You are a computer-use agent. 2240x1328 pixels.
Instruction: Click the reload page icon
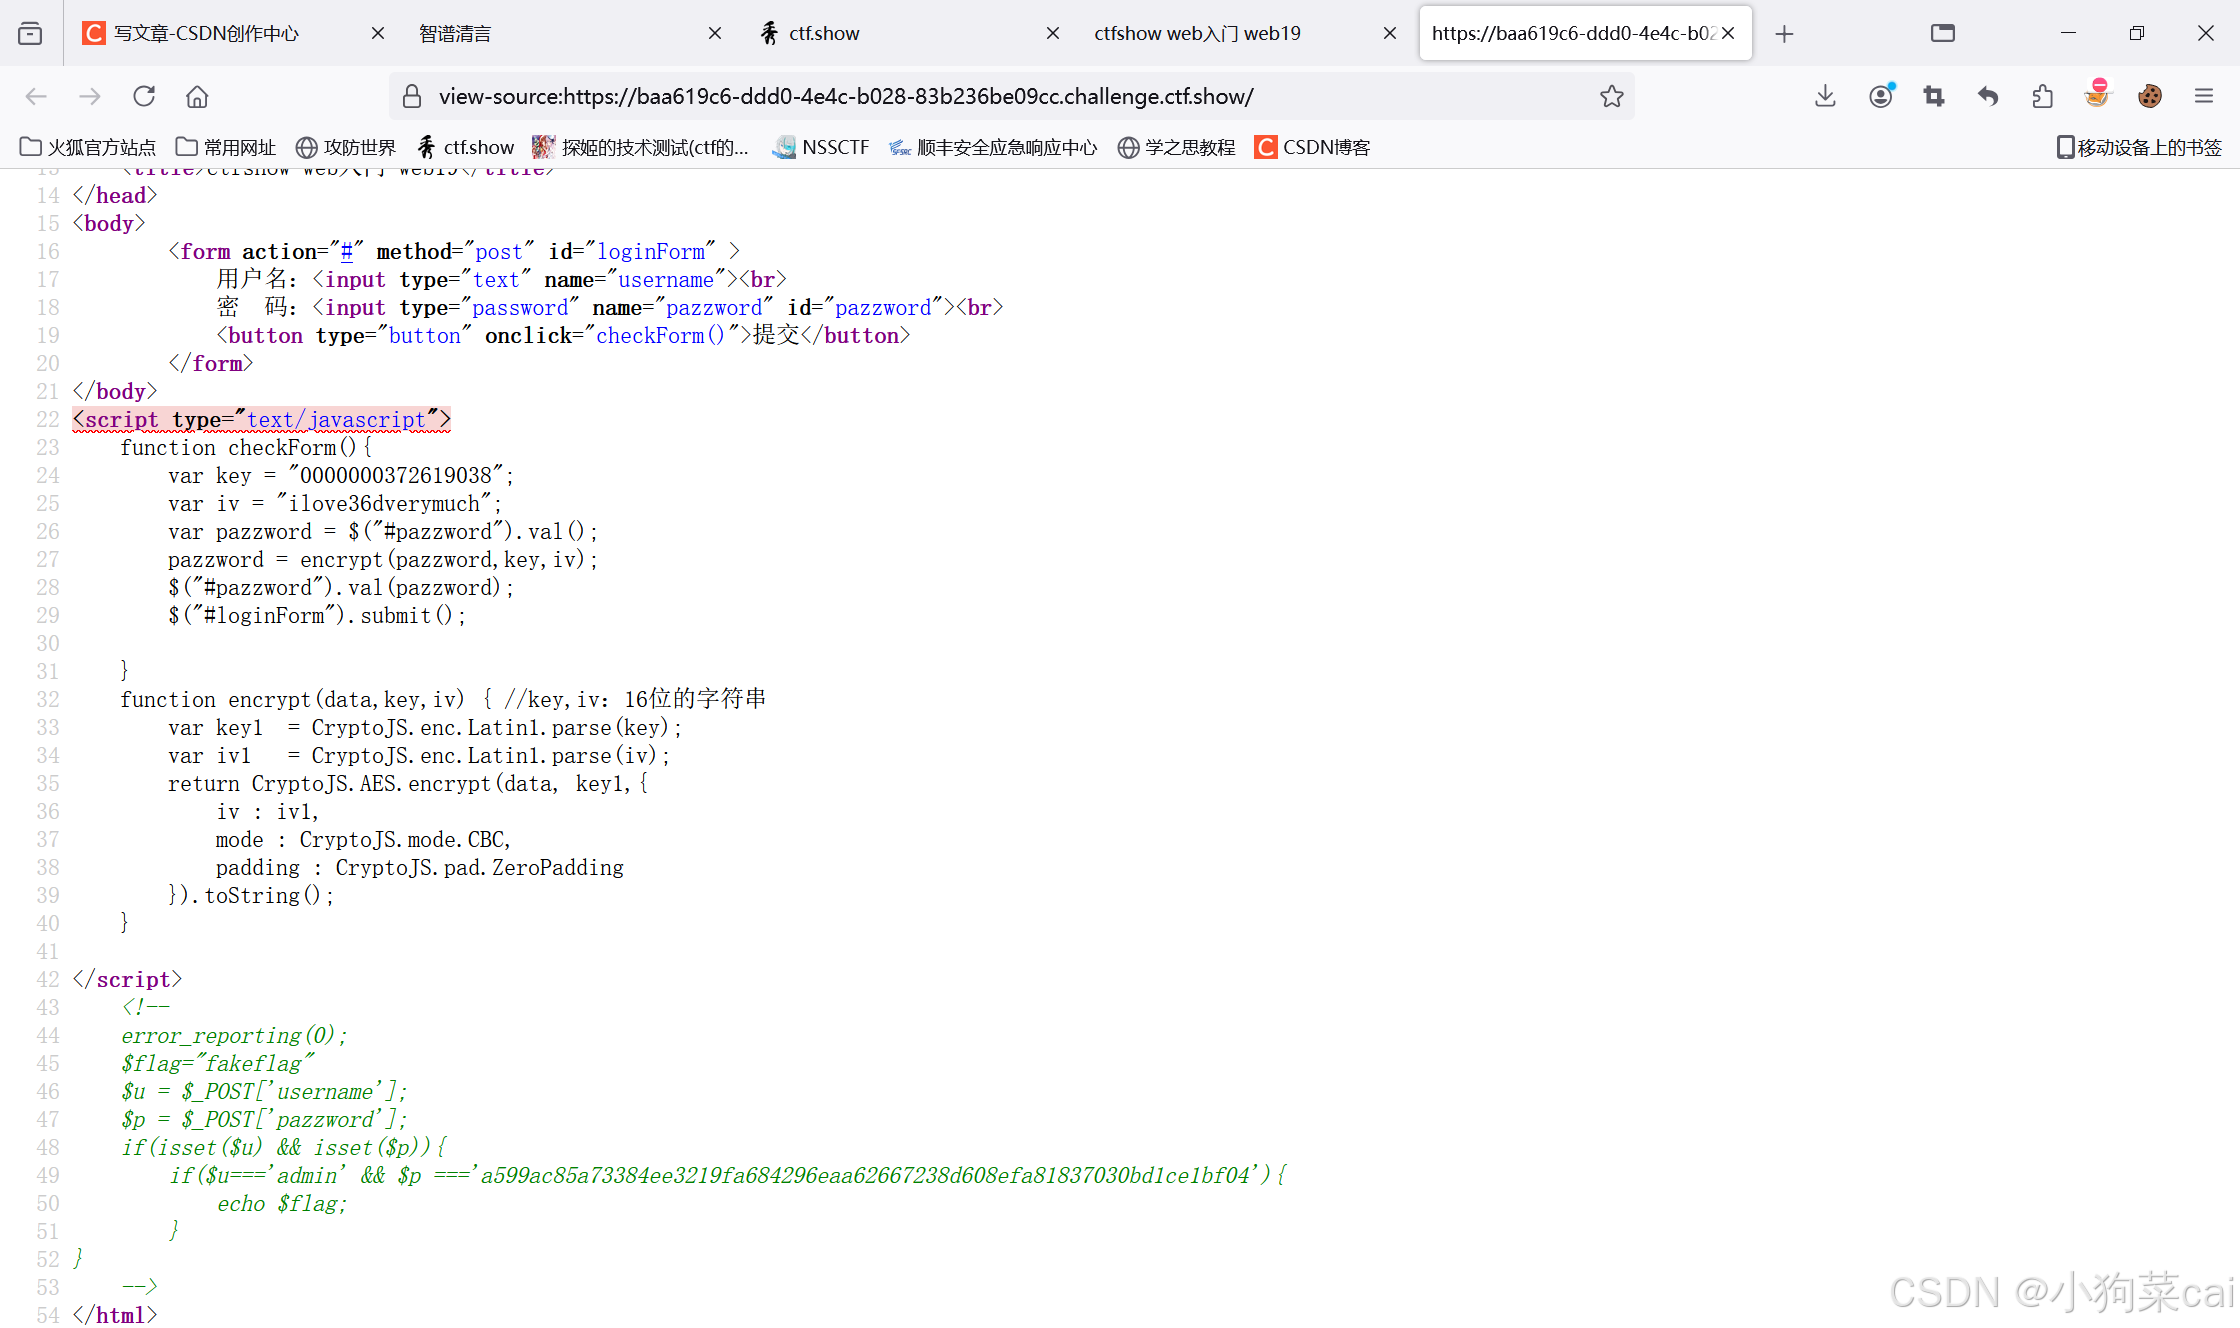coord(144,96)
